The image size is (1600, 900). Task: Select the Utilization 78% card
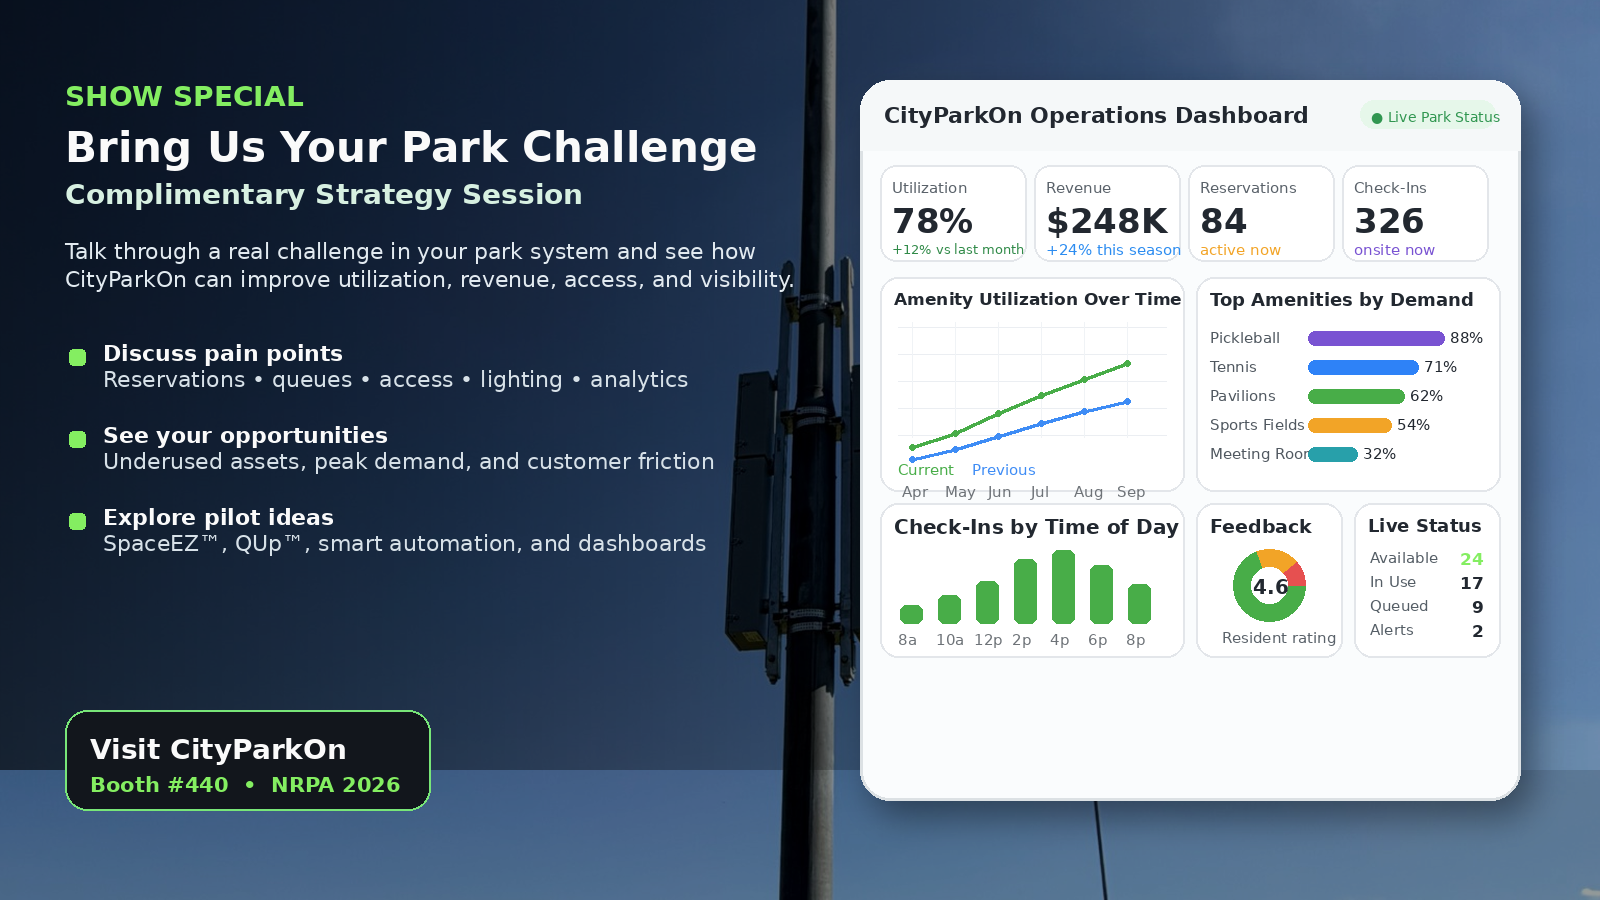[953, 213]
